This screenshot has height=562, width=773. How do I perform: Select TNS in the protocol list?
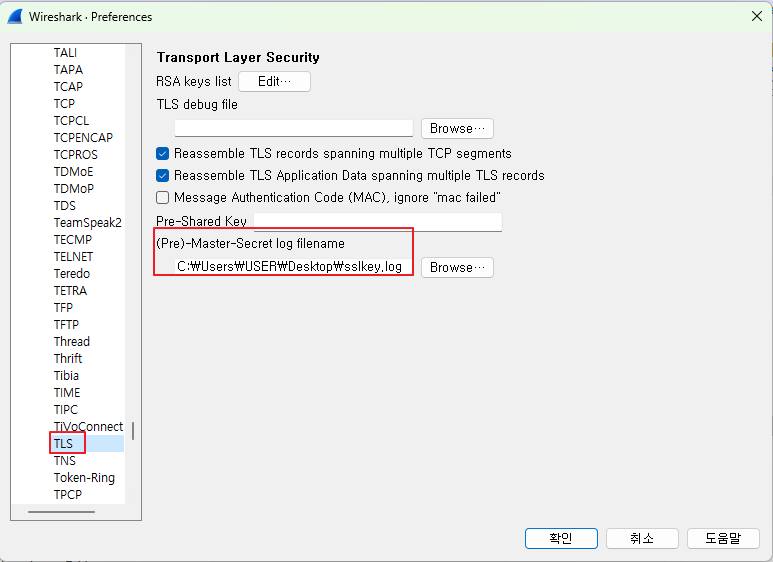point(65,460)
